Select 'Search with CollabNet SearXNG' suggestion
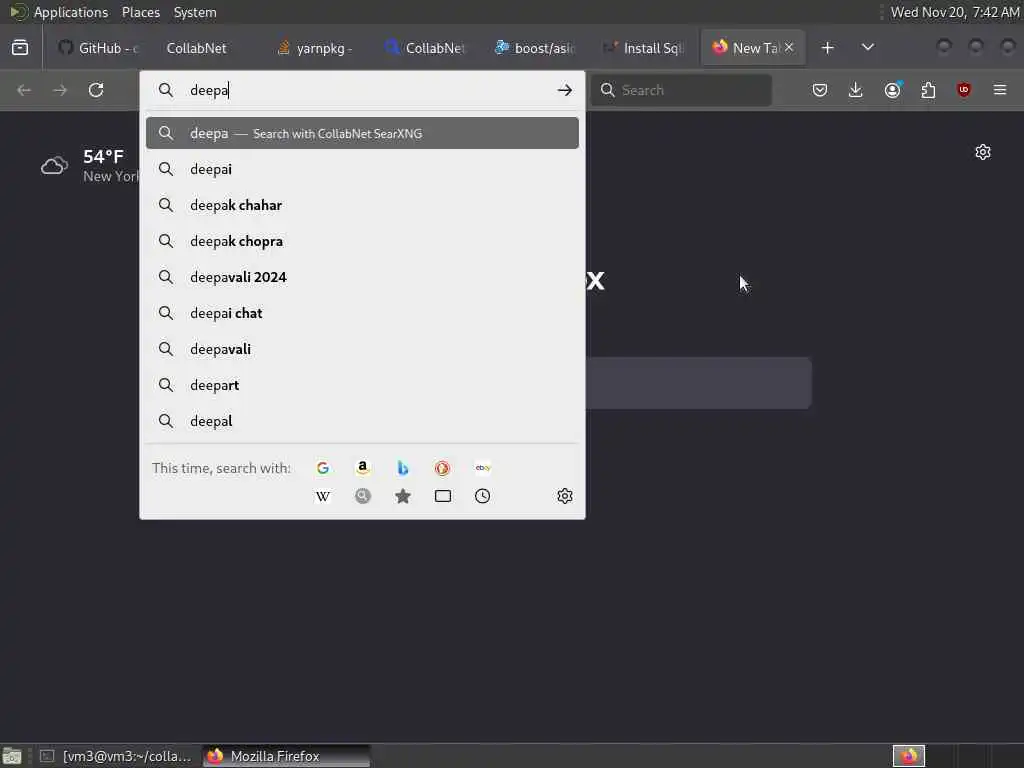 362,133
